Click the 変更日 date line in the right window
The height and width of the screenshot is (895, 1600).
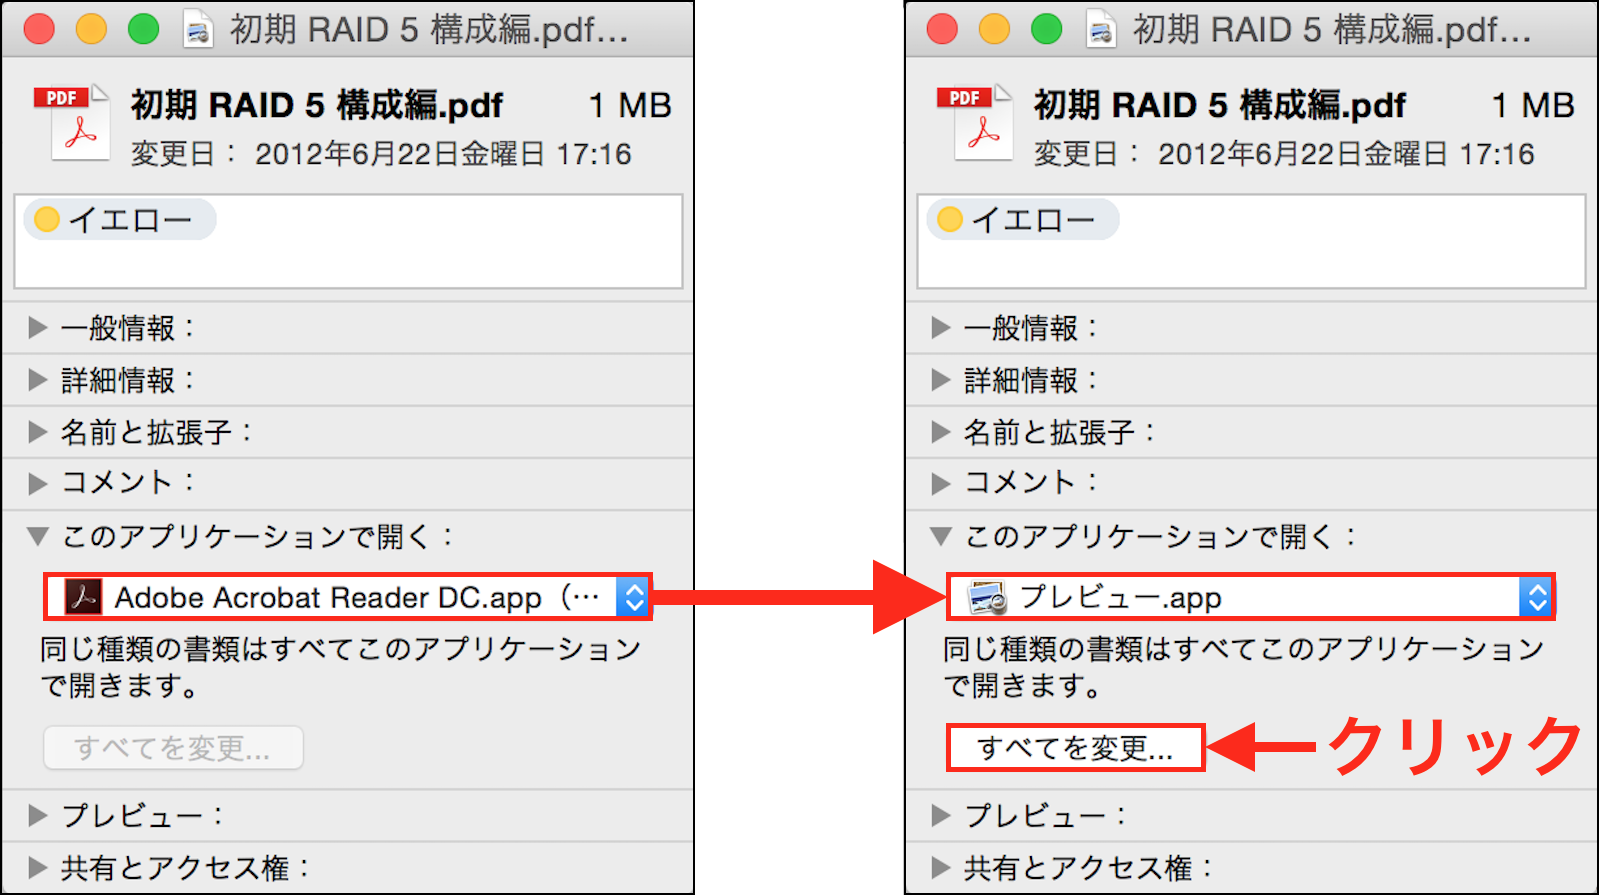1284,154
